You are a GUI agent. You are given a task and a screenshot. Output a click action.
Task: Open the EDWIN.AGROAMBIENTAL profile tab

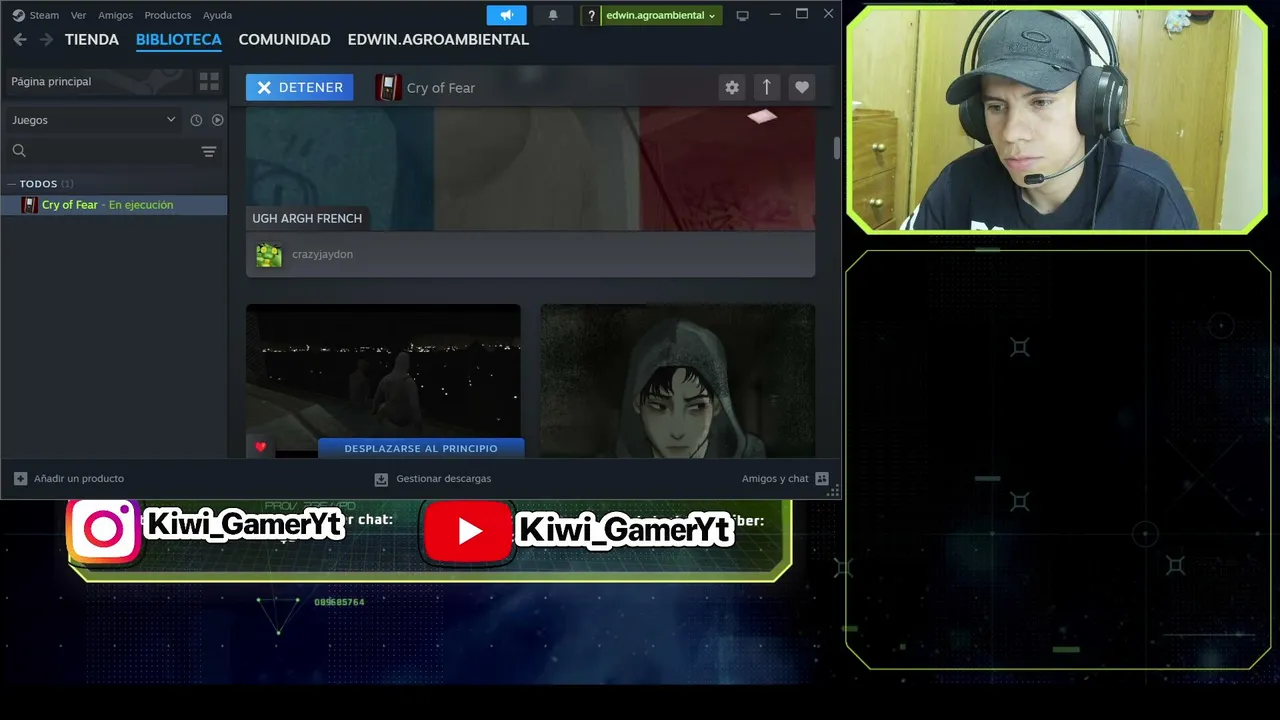coord(438,39)
